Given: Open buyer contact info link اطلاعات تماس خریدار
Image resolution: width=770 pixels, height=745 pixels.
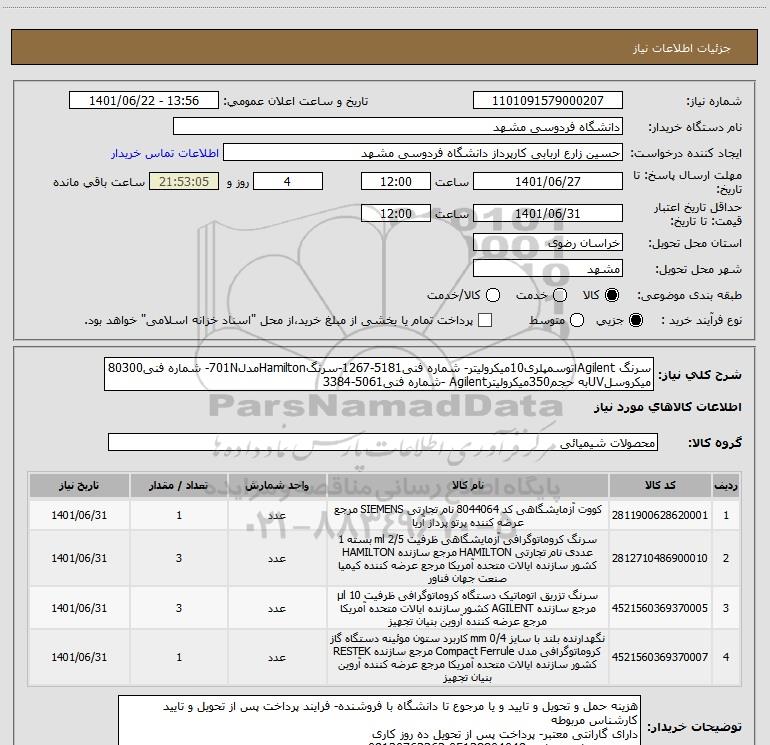Looking at the screenshot, I should pos(165,153).
